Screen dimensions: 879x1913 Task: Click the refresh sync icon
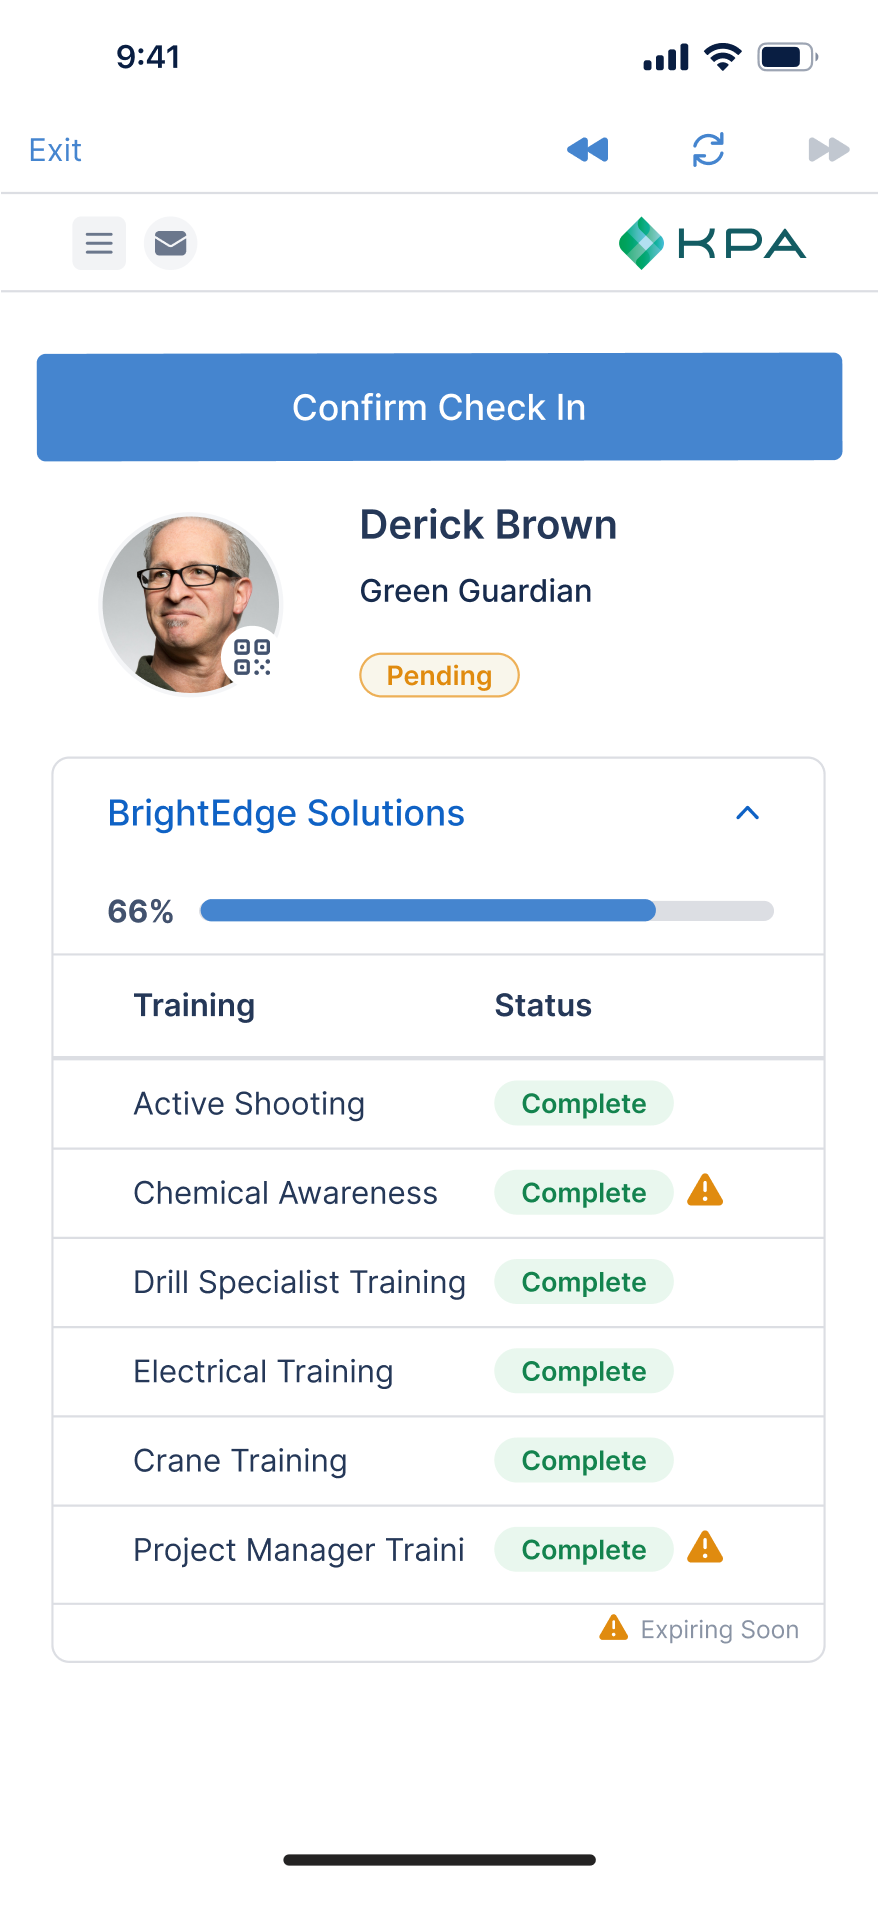708,150
